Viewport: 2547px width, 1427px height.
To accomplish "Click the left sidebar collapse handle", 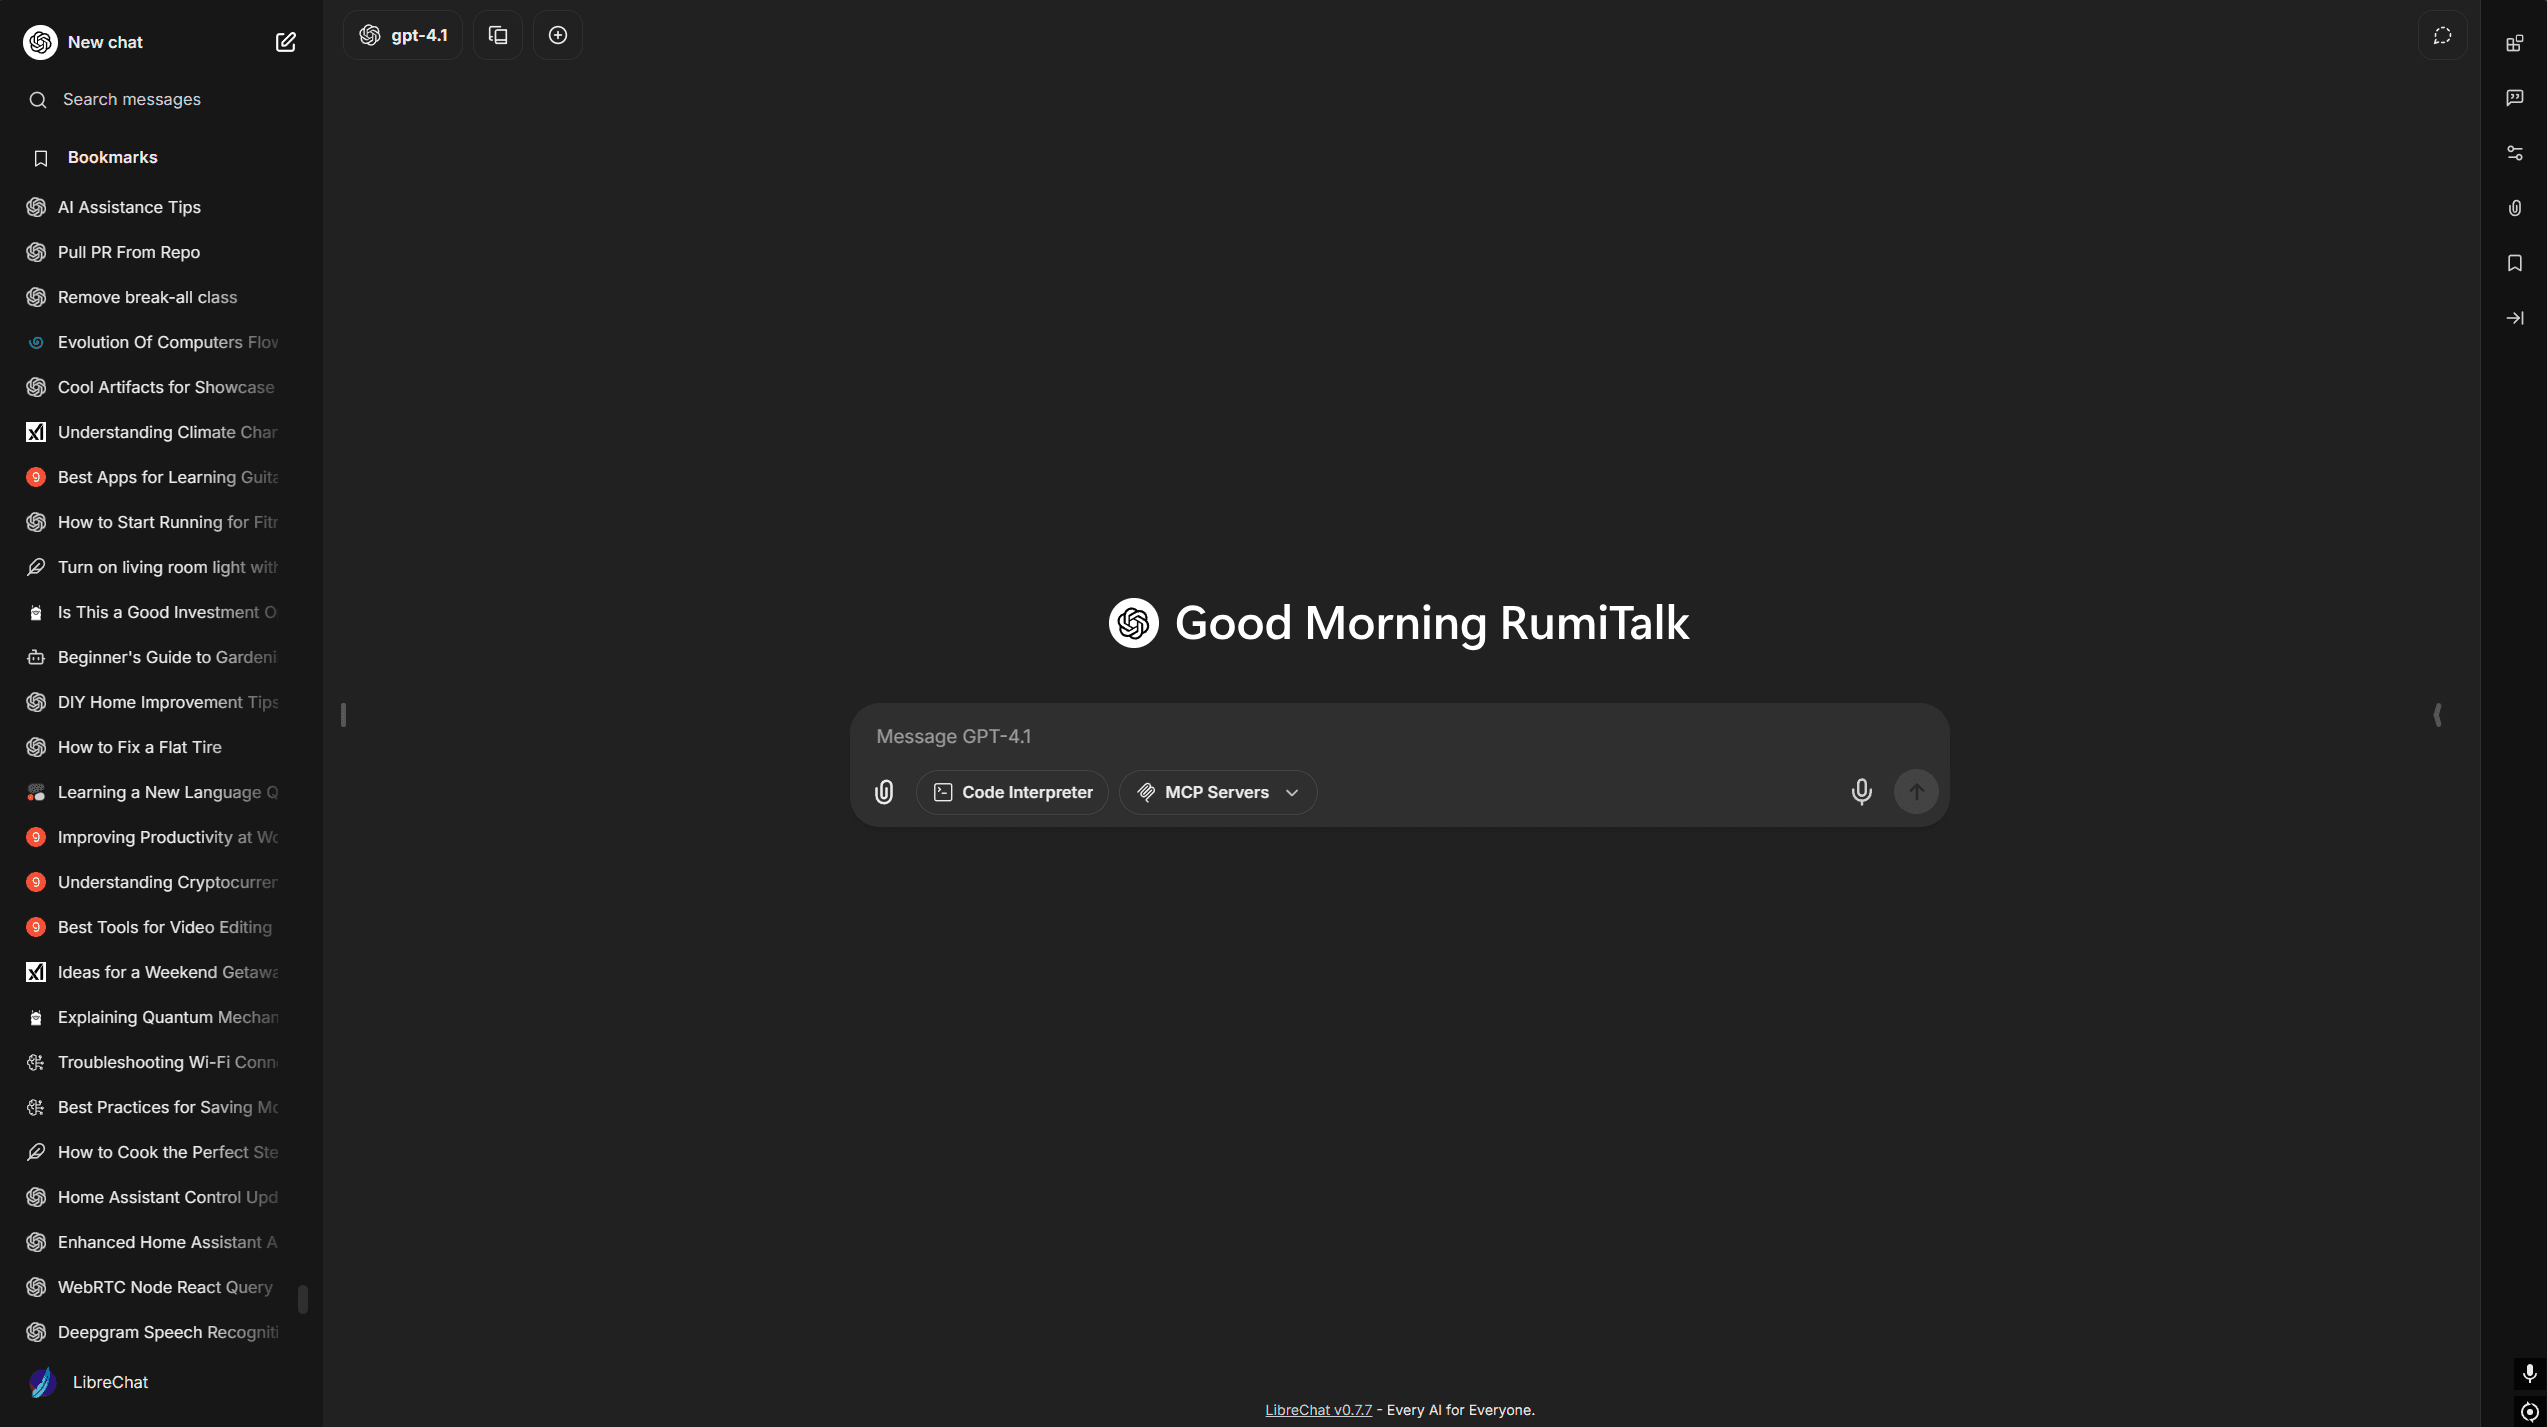I will (343, 715).
